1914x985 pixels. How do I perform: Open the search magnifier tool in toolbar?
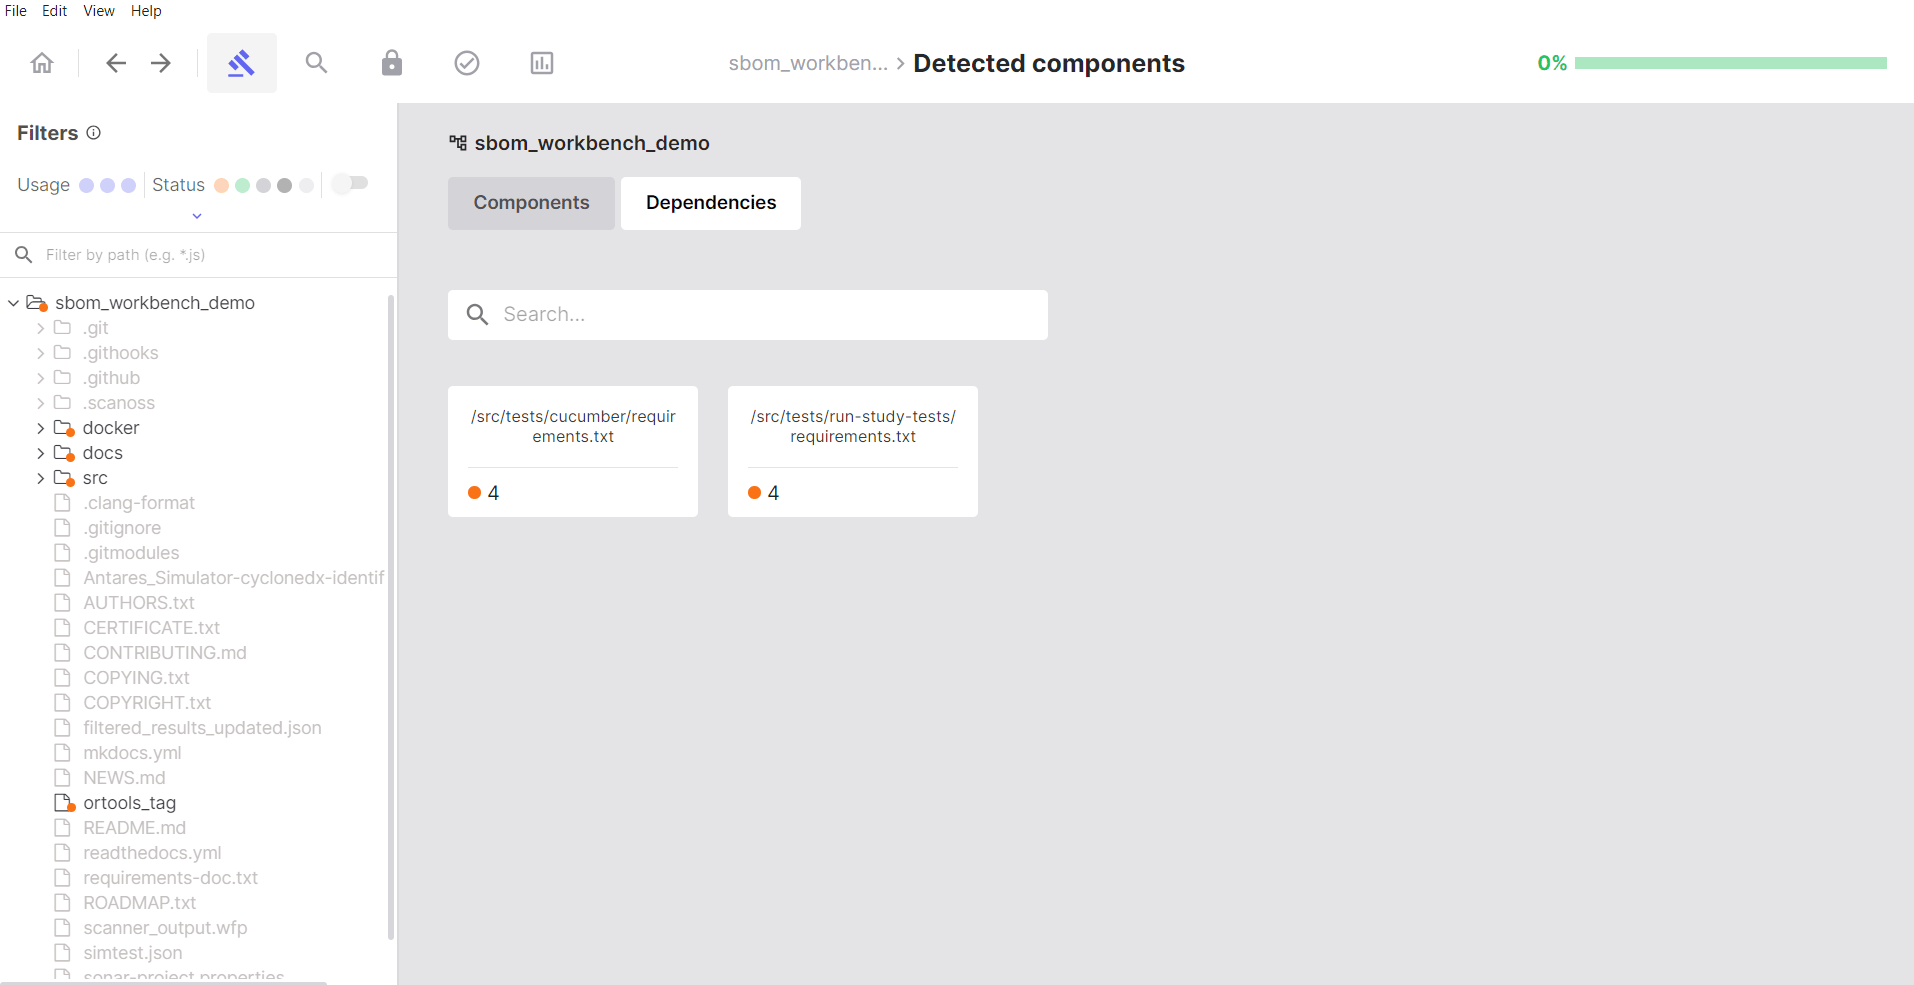[x=316, y=63]
